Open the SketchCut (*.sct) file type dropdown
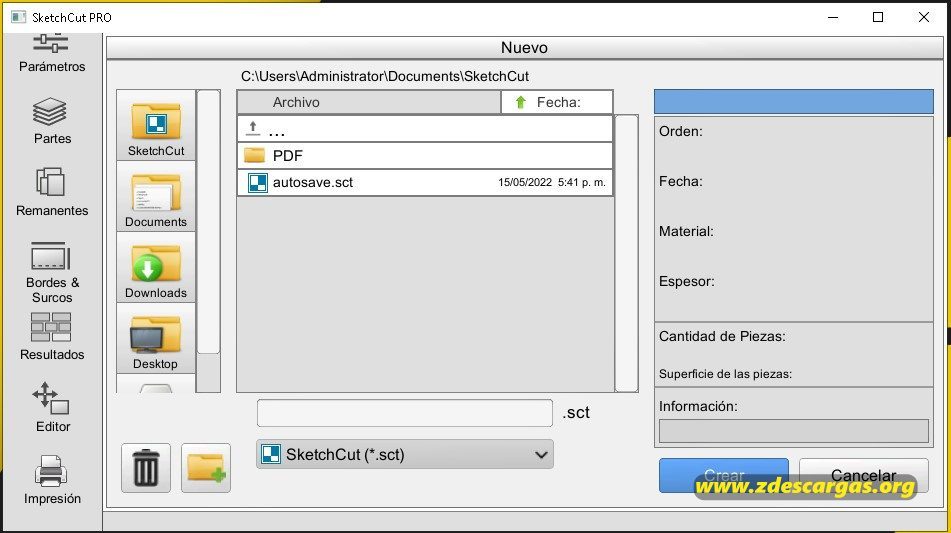The height and width of the screenshot is (533, 951). pos(405,454)
